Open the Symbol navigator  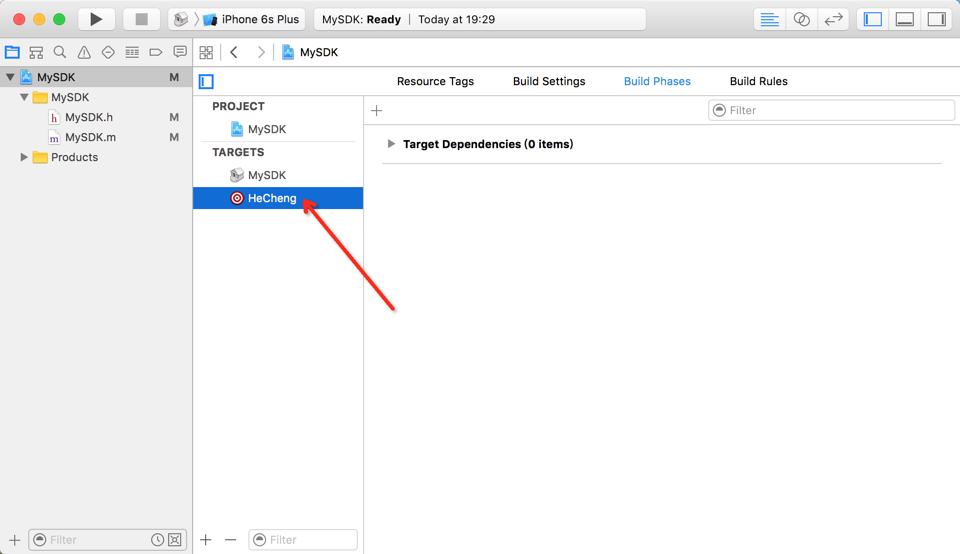[36, 52]
